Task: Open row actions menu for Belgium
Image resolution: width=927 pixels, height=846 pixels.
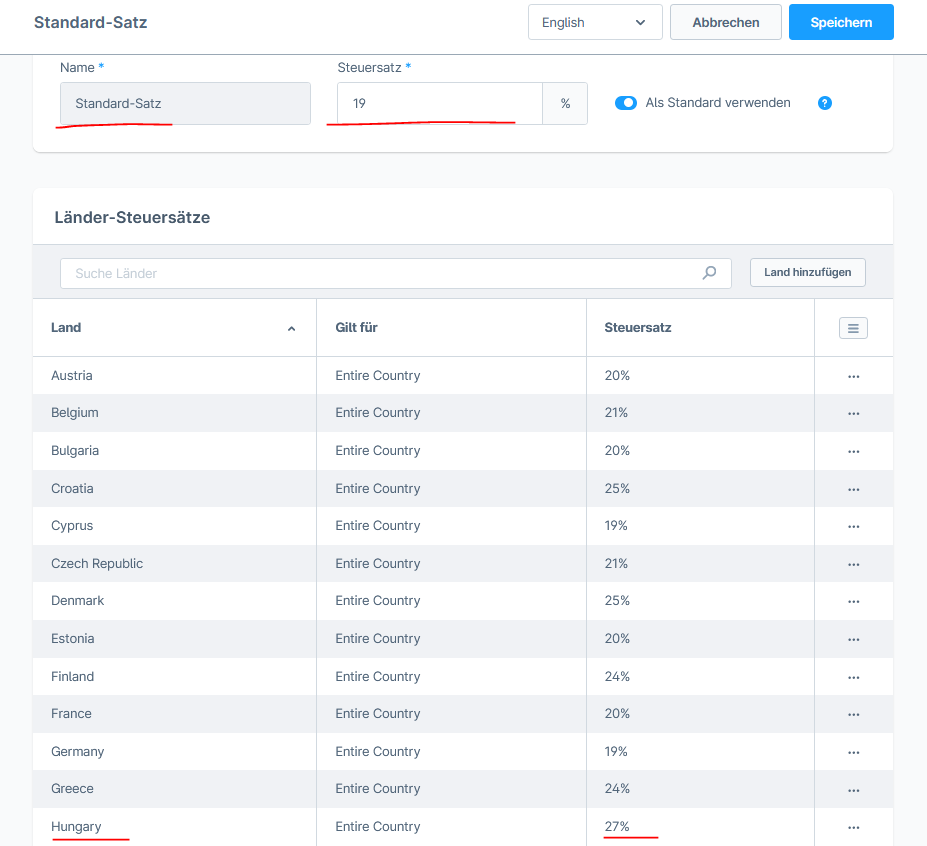Action: click(x=853, y=413)
